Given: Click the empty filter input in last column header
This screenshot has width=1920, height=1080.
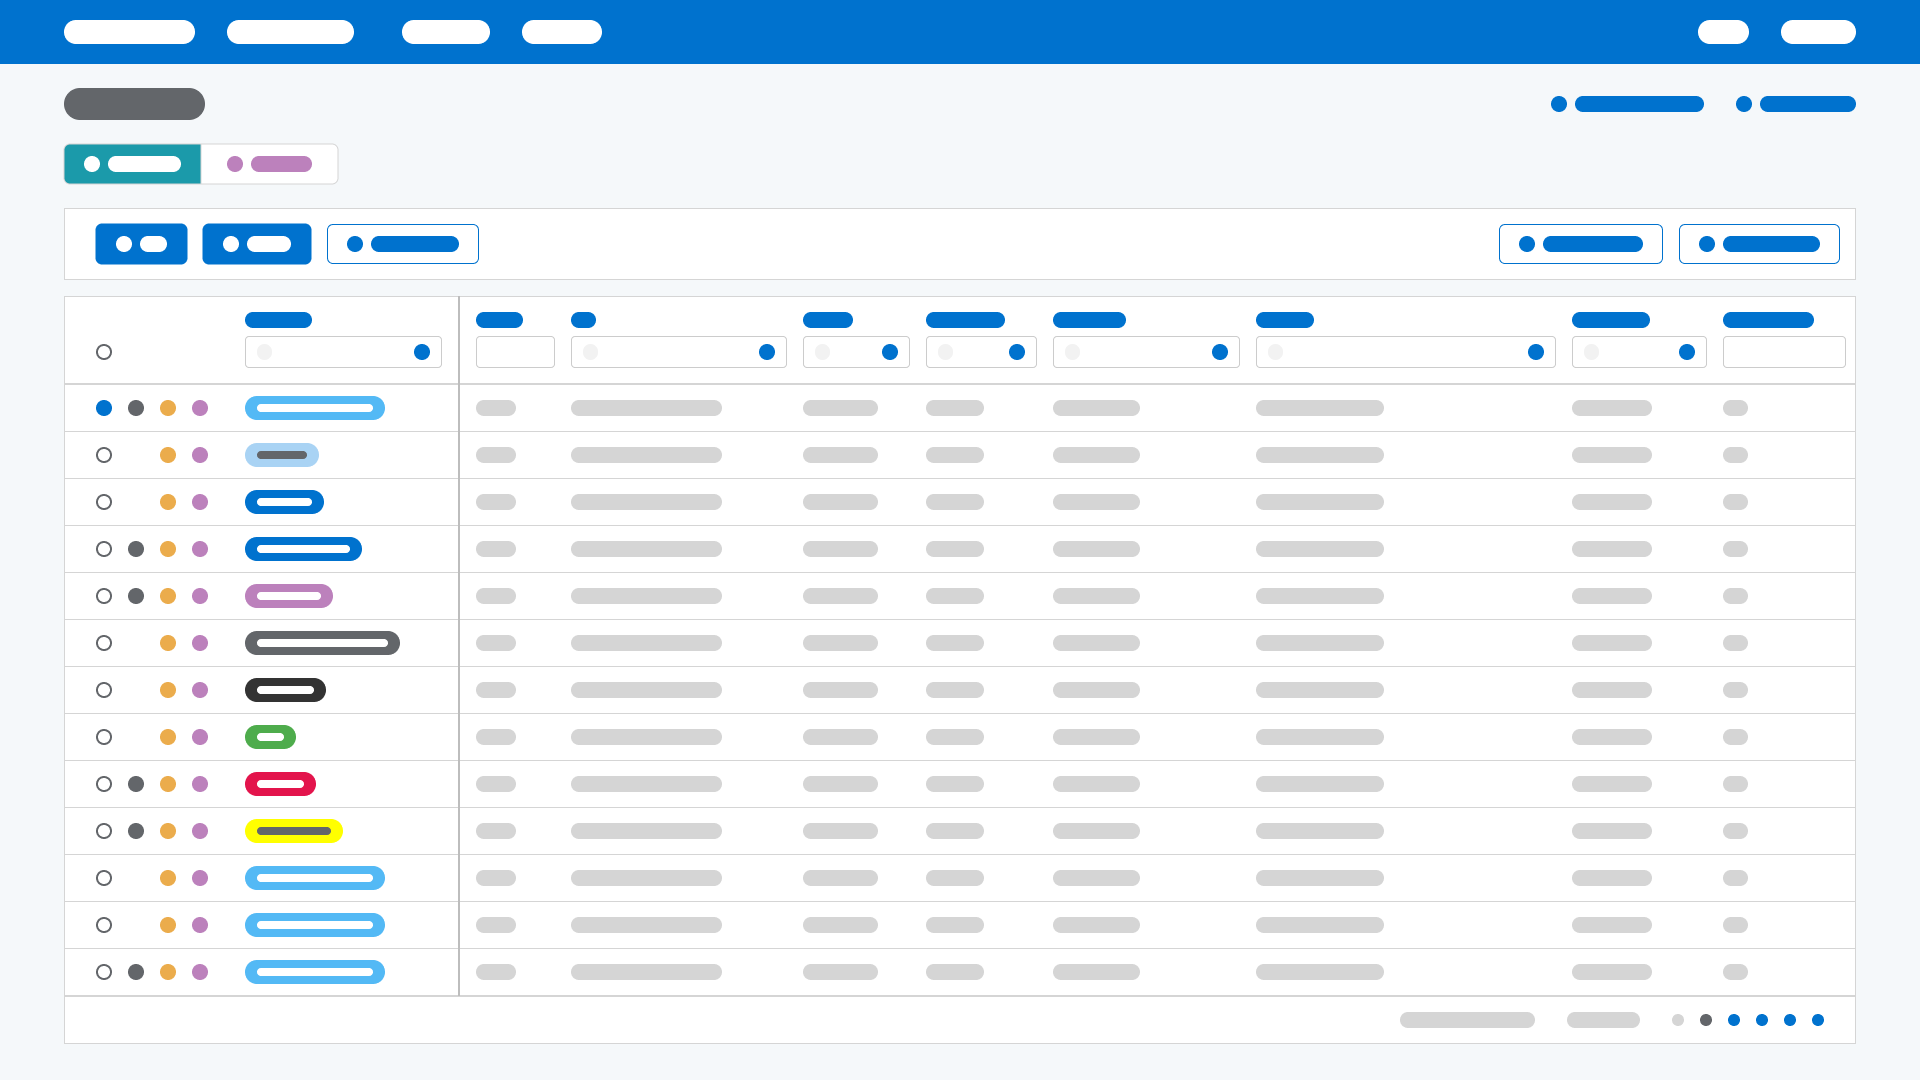Looking at the screenshot, I should coord(1784,352).
